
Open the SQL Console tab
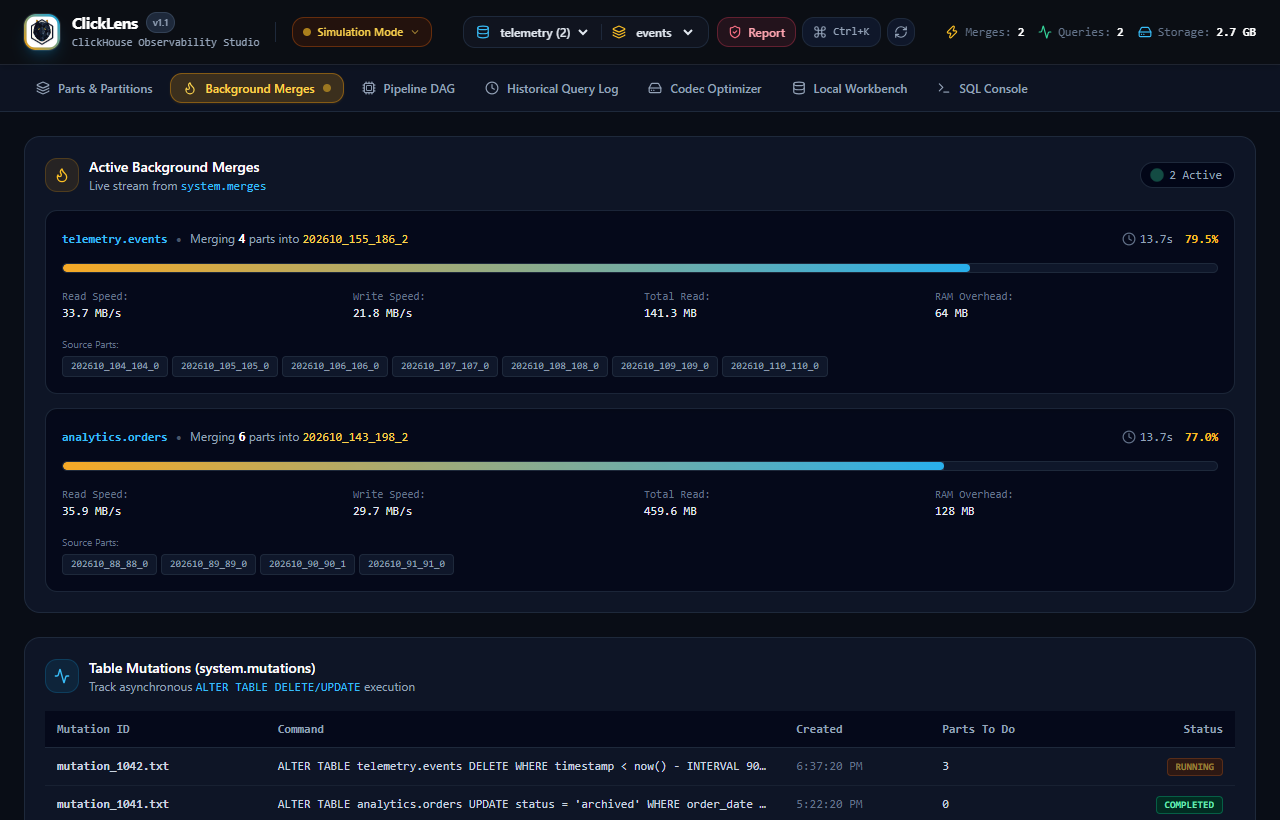pyautogui.click(x=982, y=88)
